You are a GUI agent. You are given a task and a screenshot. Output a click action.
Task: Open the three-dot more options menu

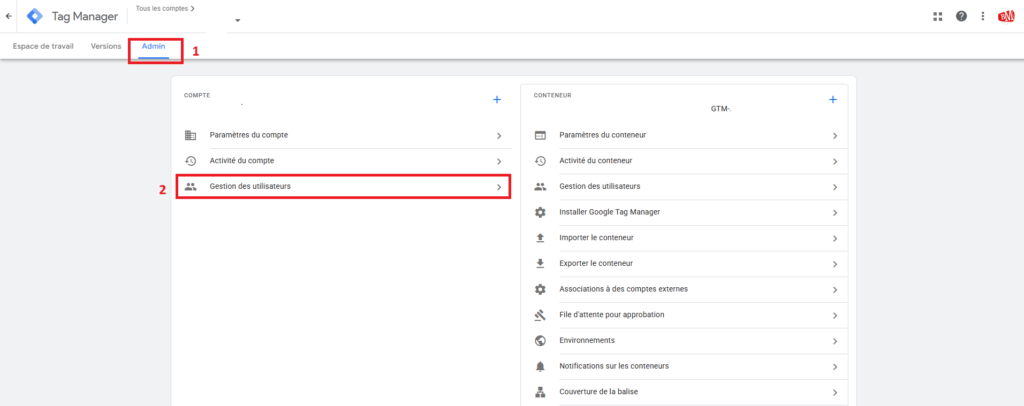click(983, 16)
